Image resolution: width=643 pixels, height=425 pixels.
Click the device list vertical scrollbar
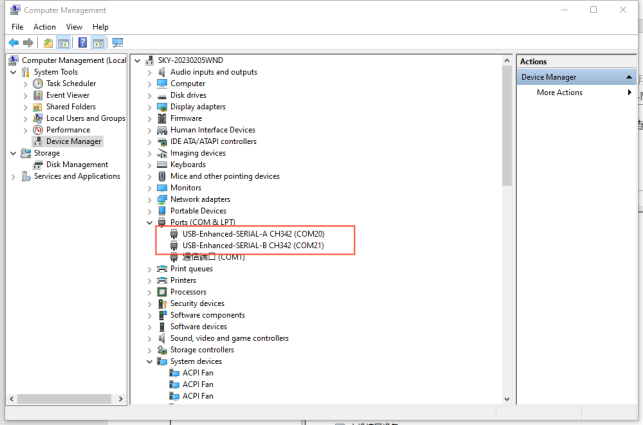click(x=507, y=120)
